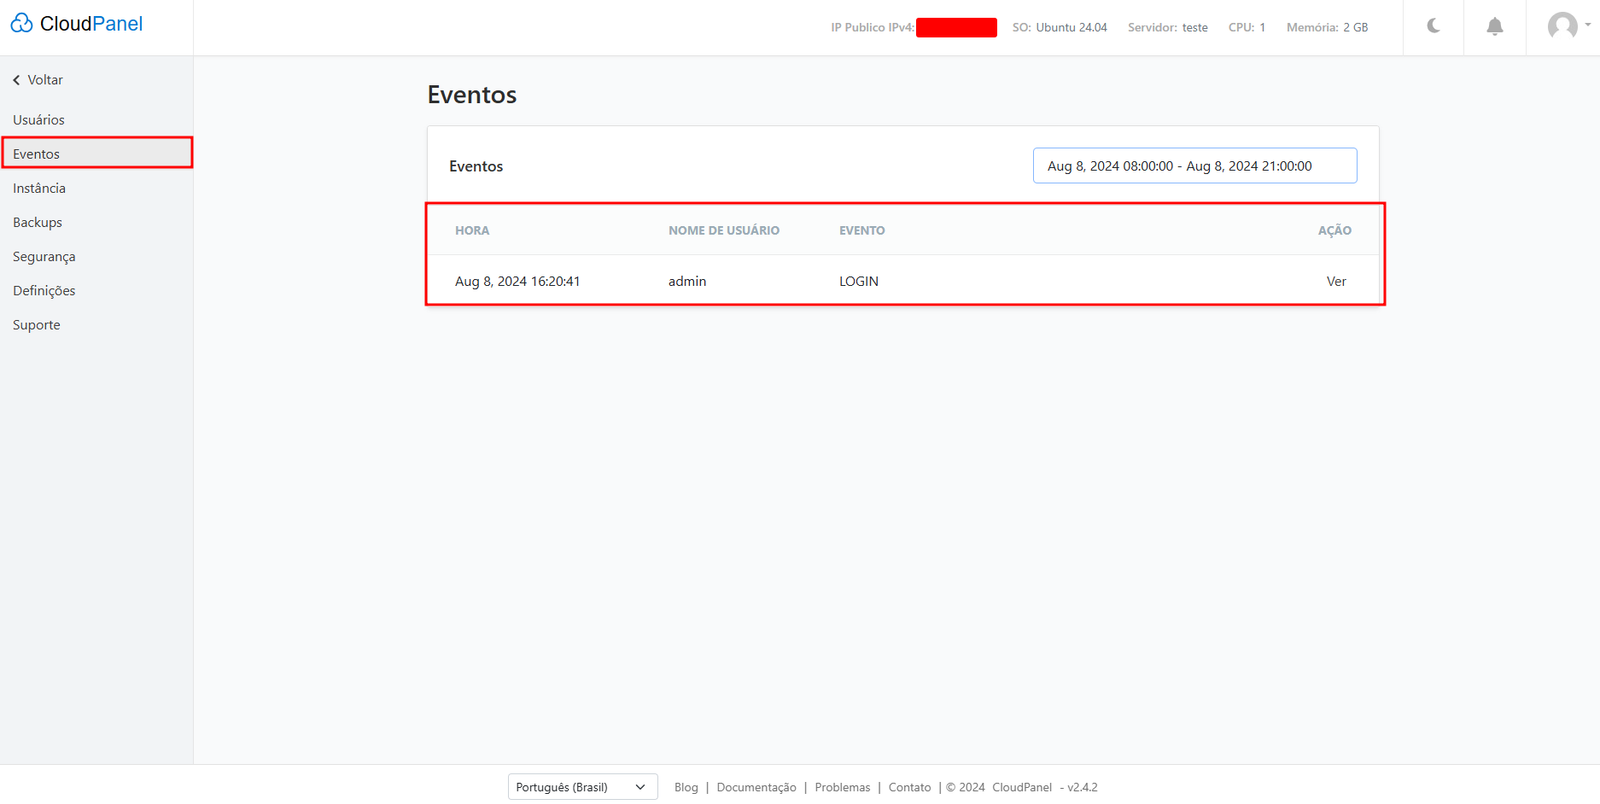Open the Documentação footer link
Image resolution: width=1600 pixels, height=804 pixels.
(x=756, y=787)
